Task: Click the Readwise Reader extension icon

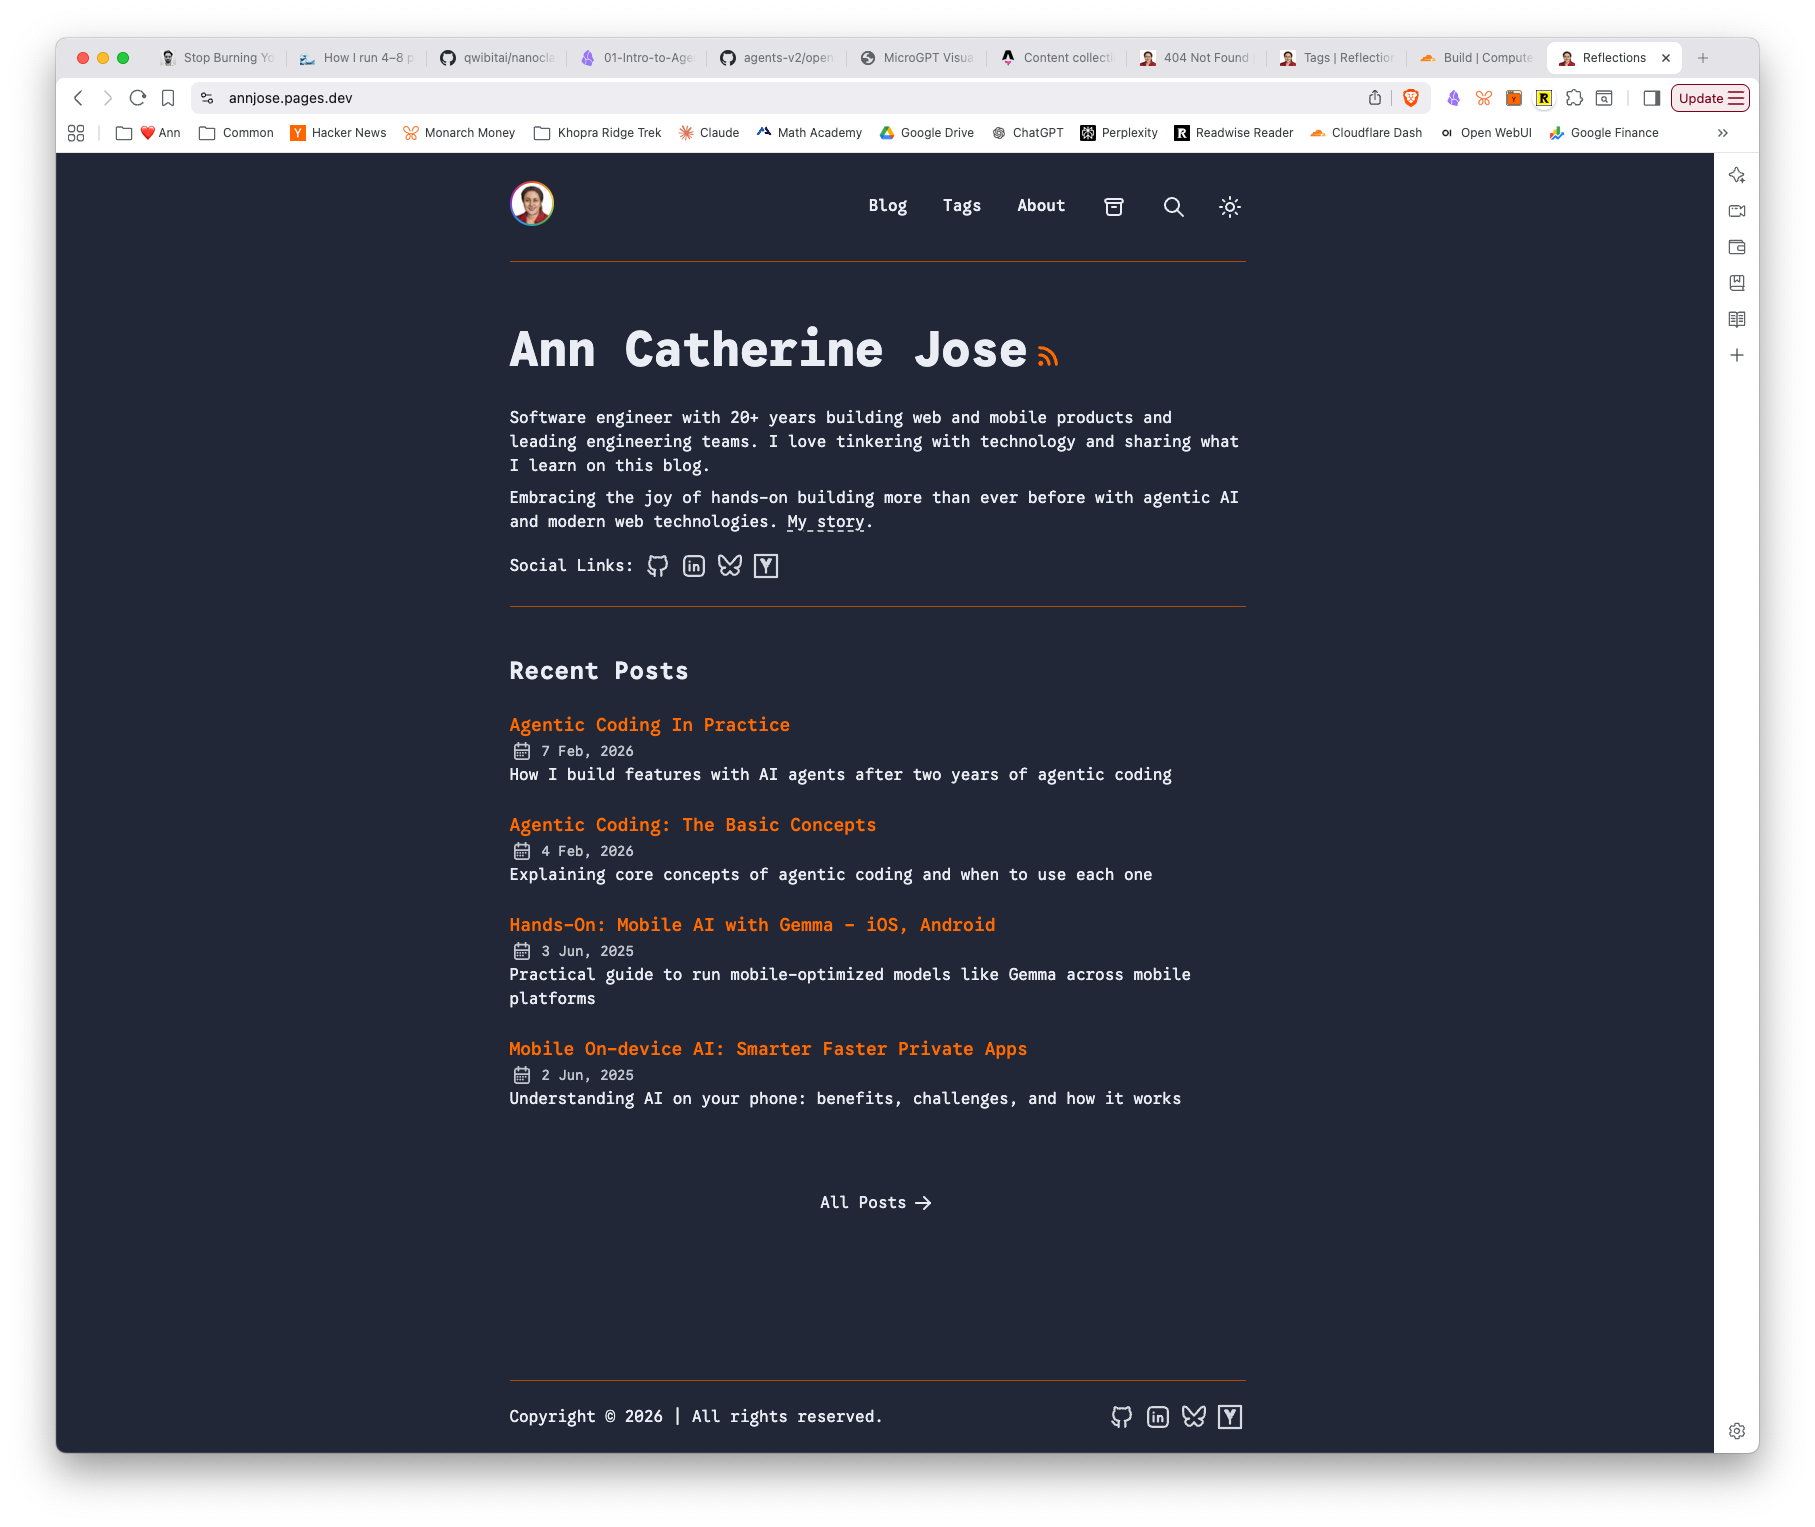Action: point(1545,98)
